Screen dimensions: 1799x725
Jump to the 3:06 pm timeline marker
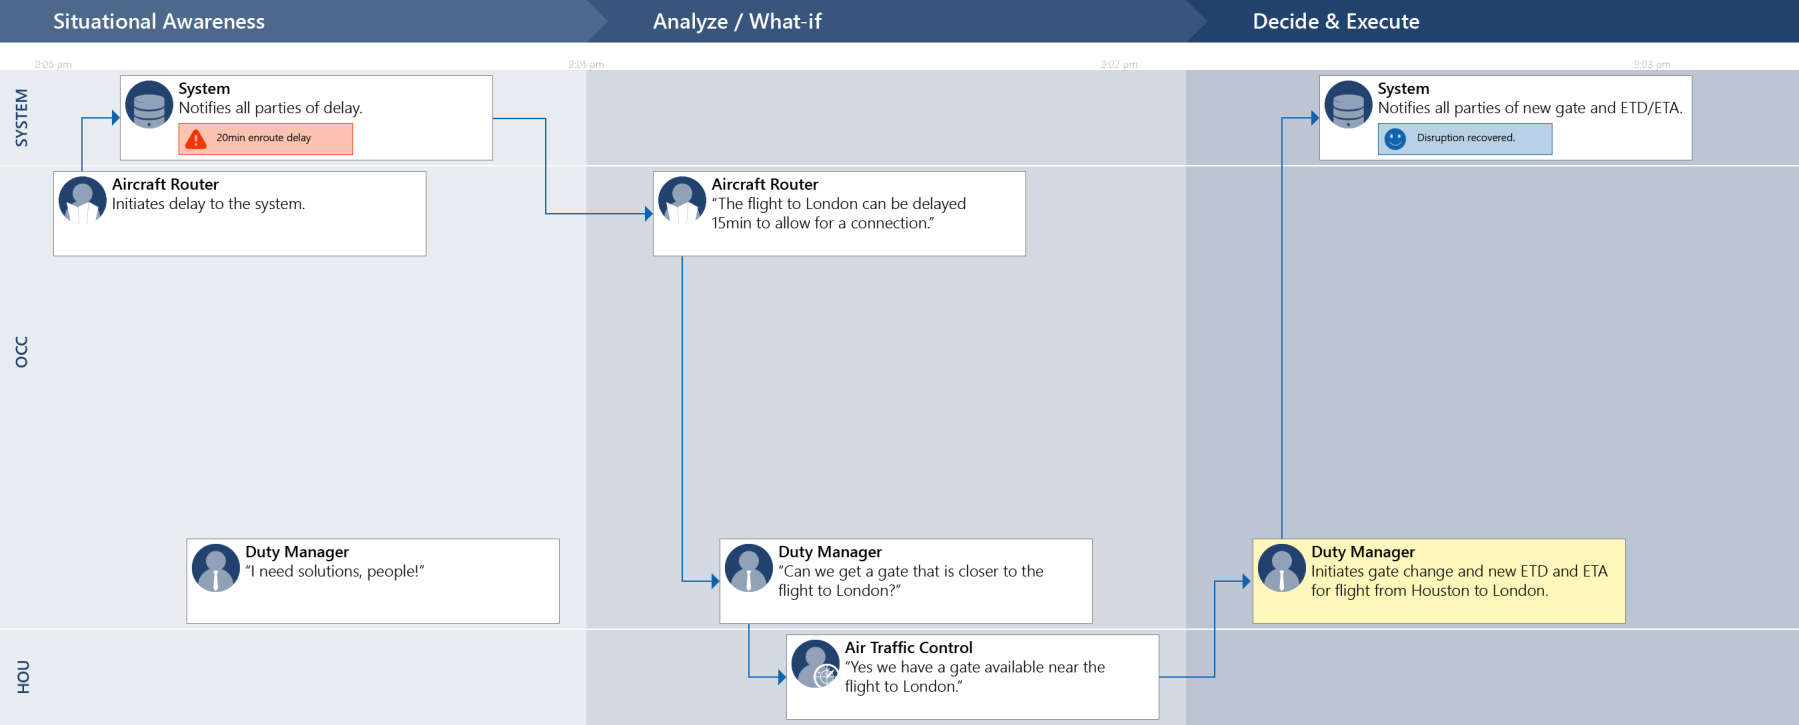coord(586,64)
